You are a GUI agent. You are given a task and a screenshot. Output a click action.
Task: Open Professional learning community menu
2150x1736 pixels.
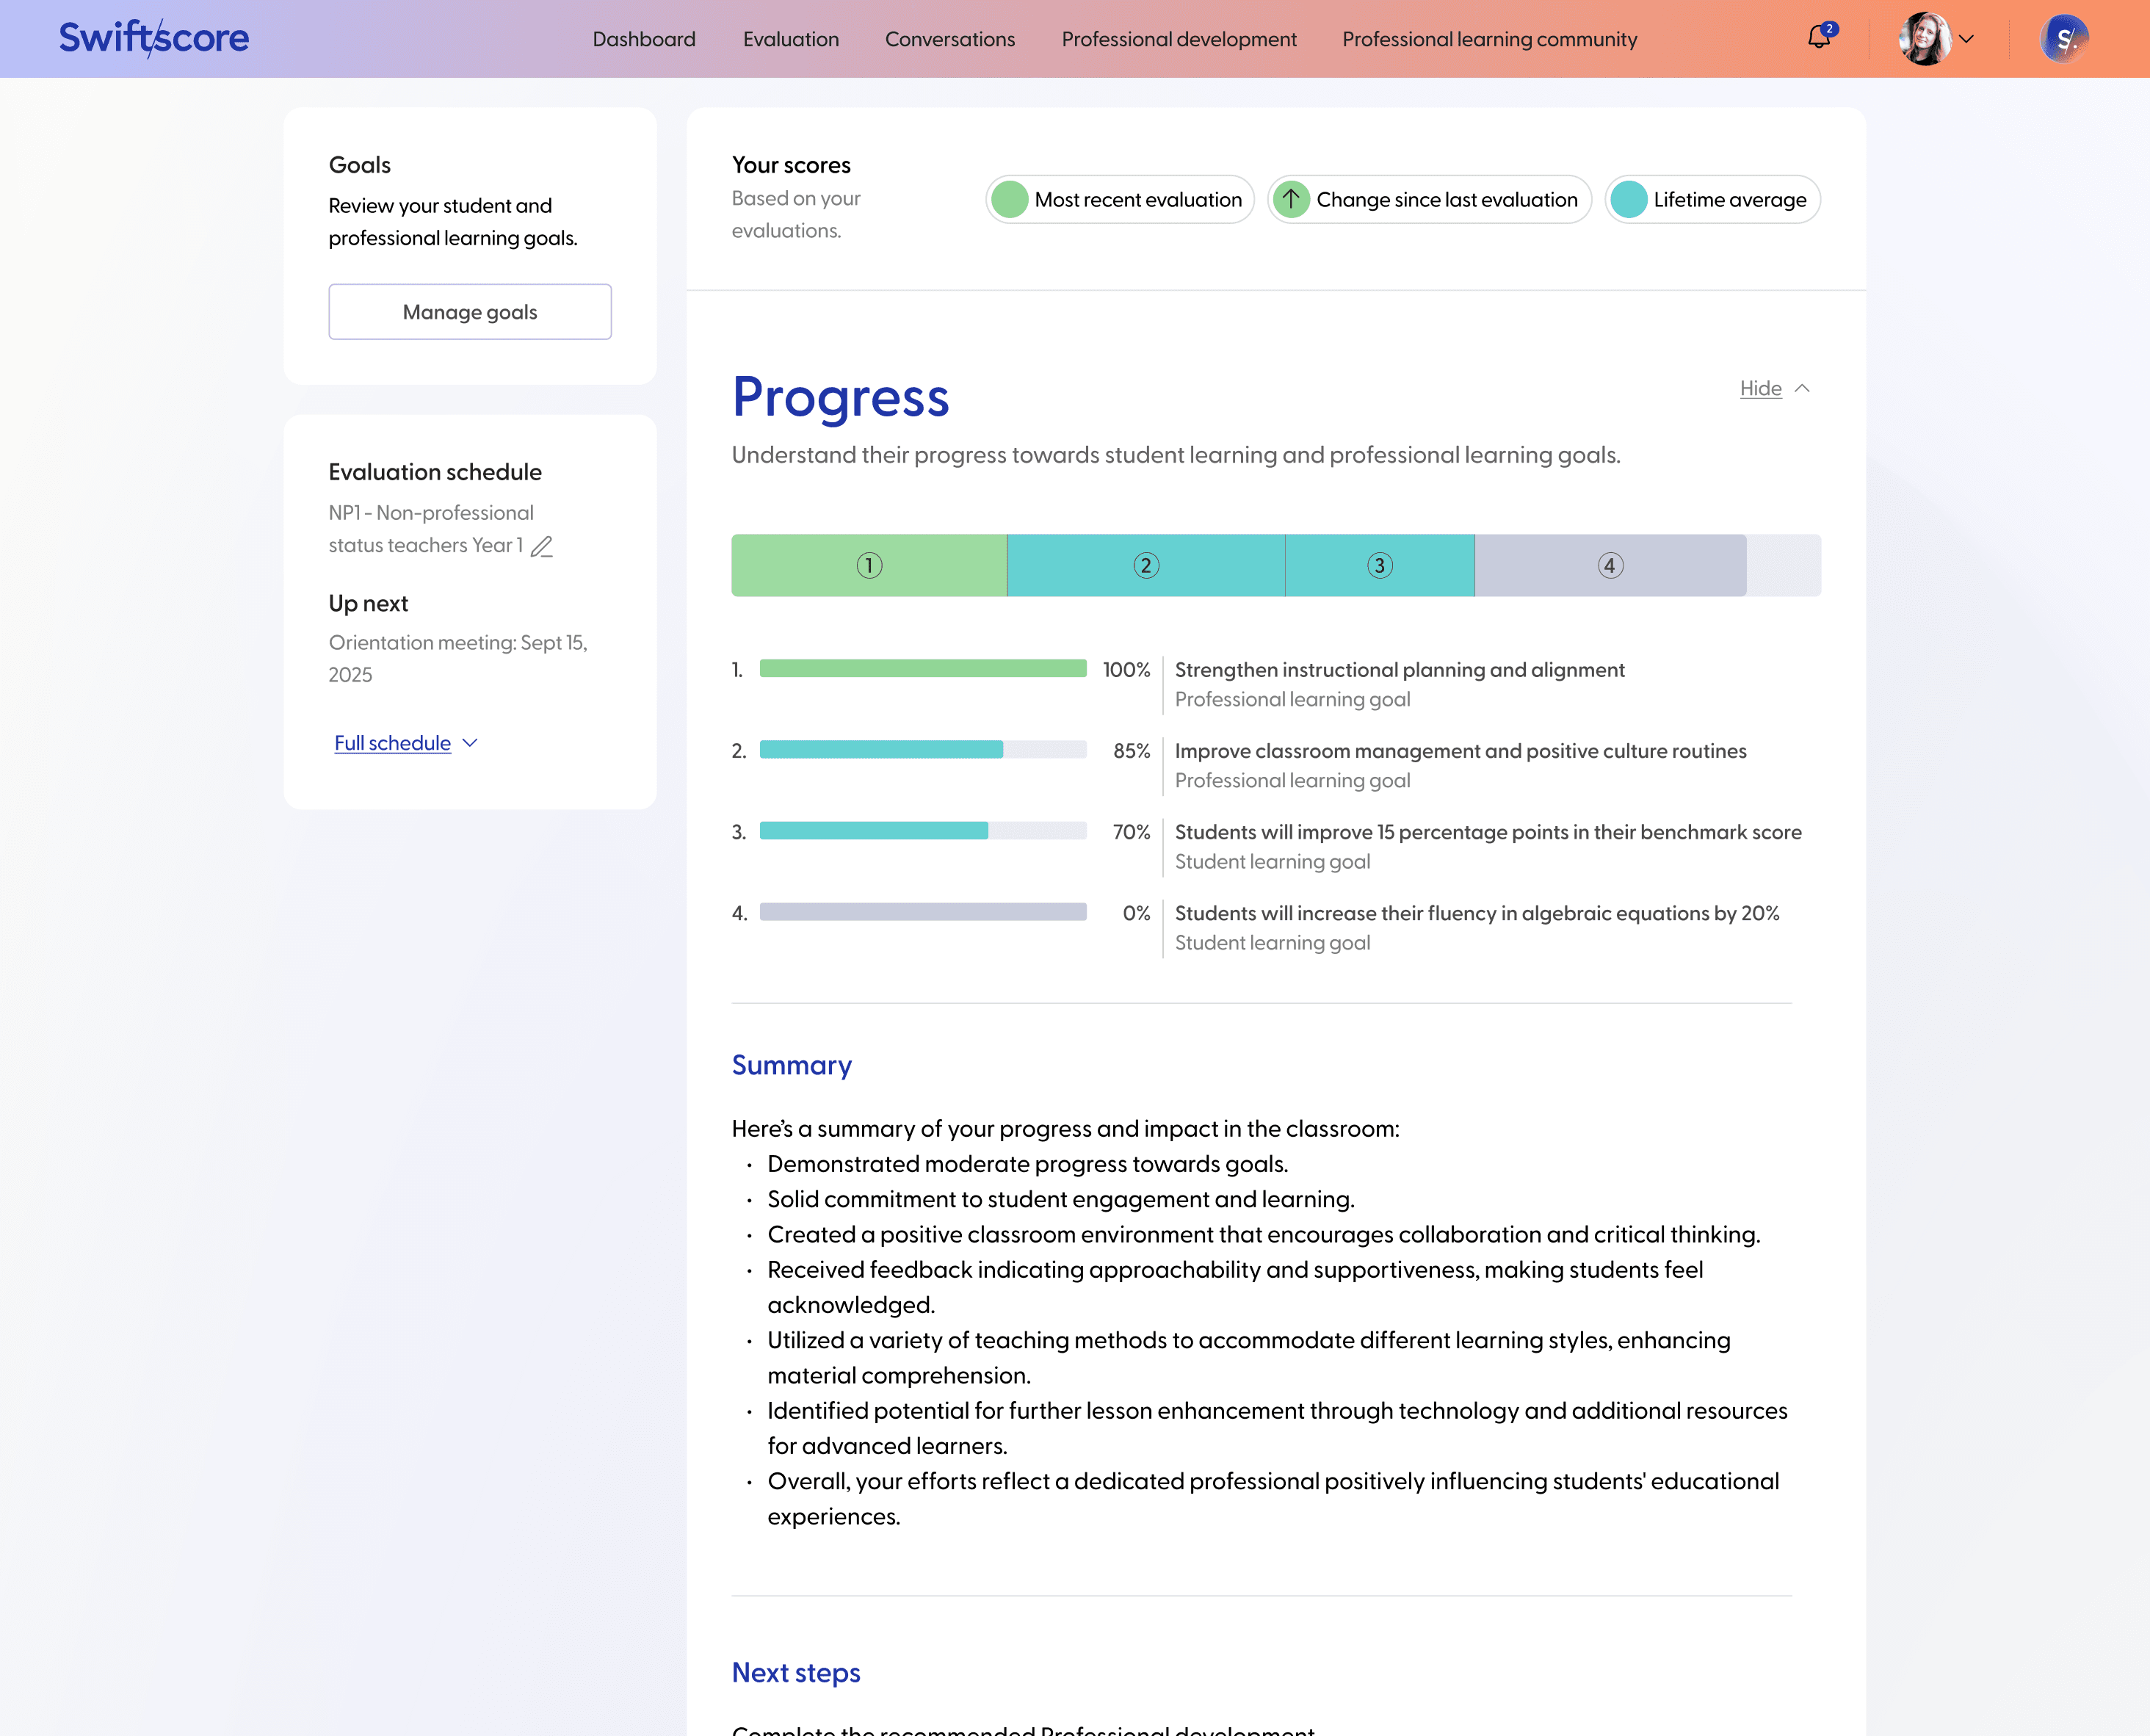click(x=1489, y=39)
